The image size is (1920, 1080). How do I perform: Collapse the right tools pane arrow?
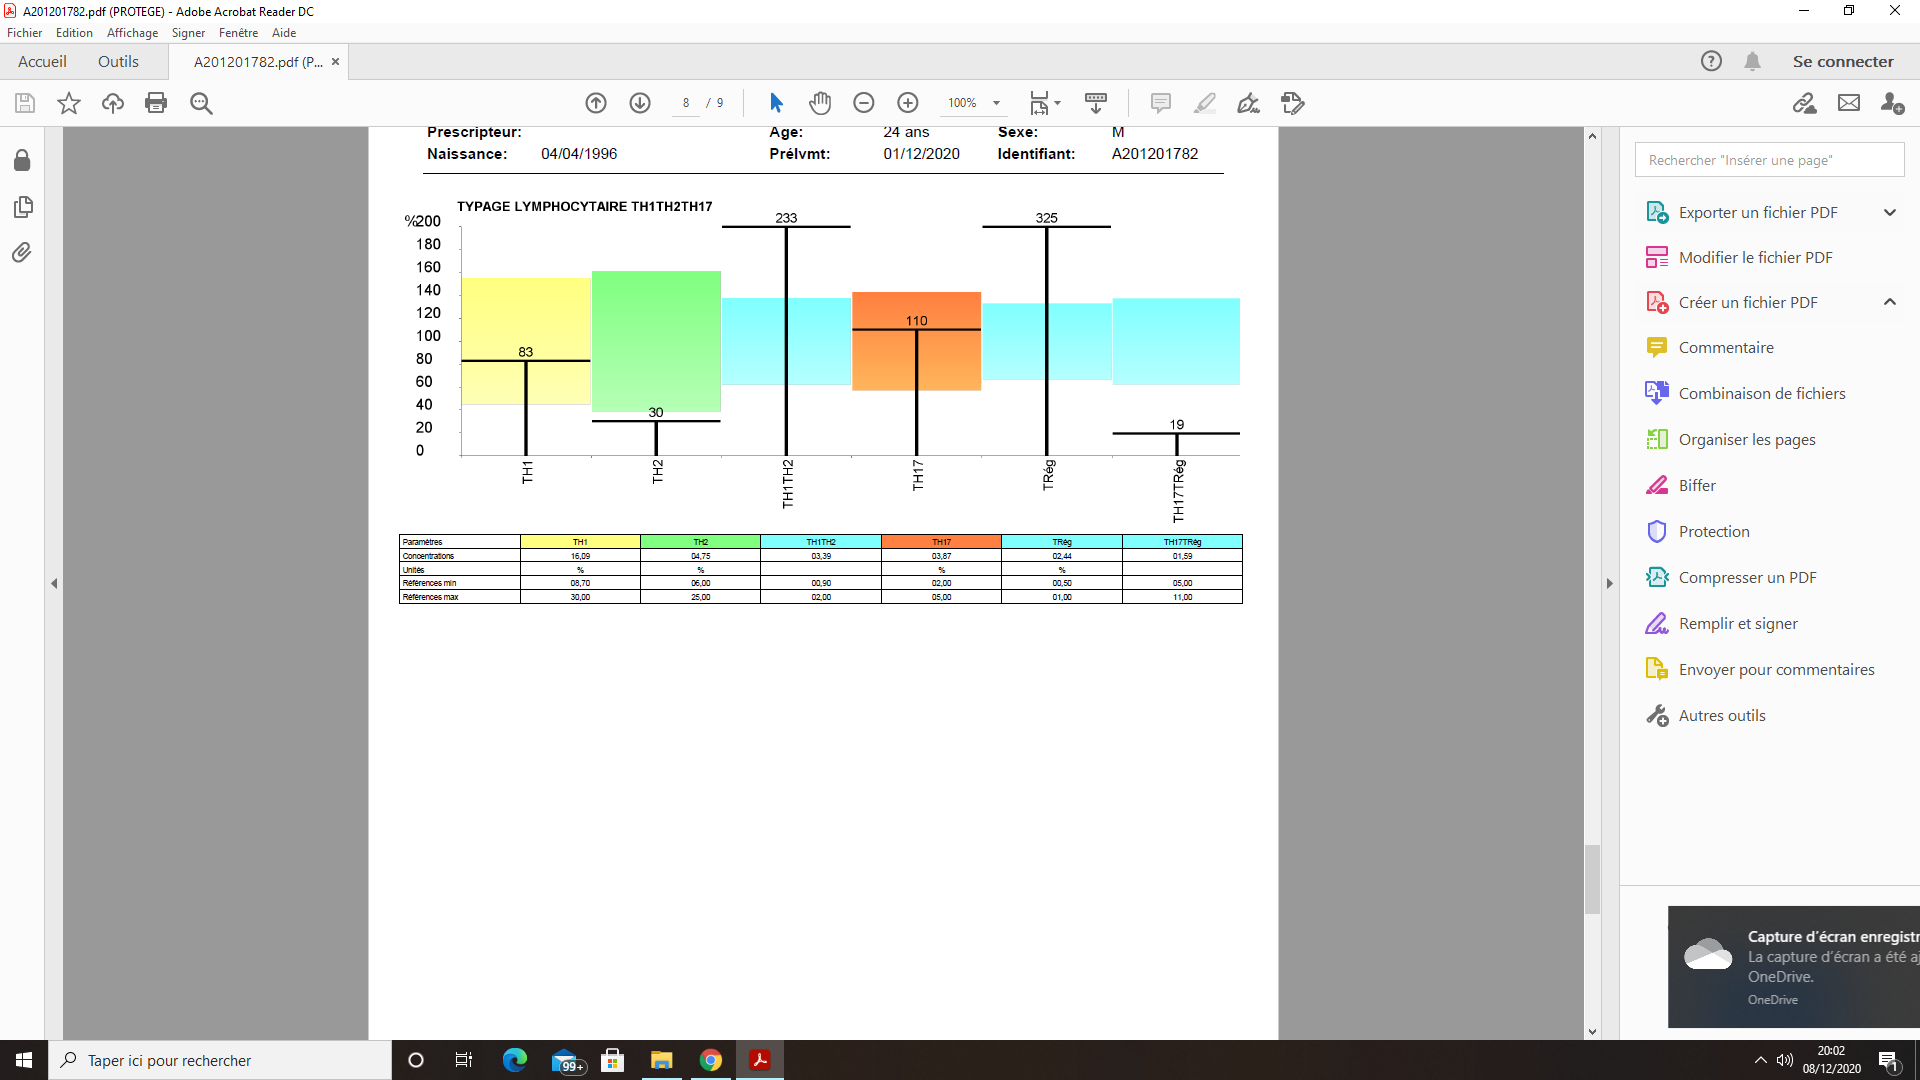[1610, 583]
